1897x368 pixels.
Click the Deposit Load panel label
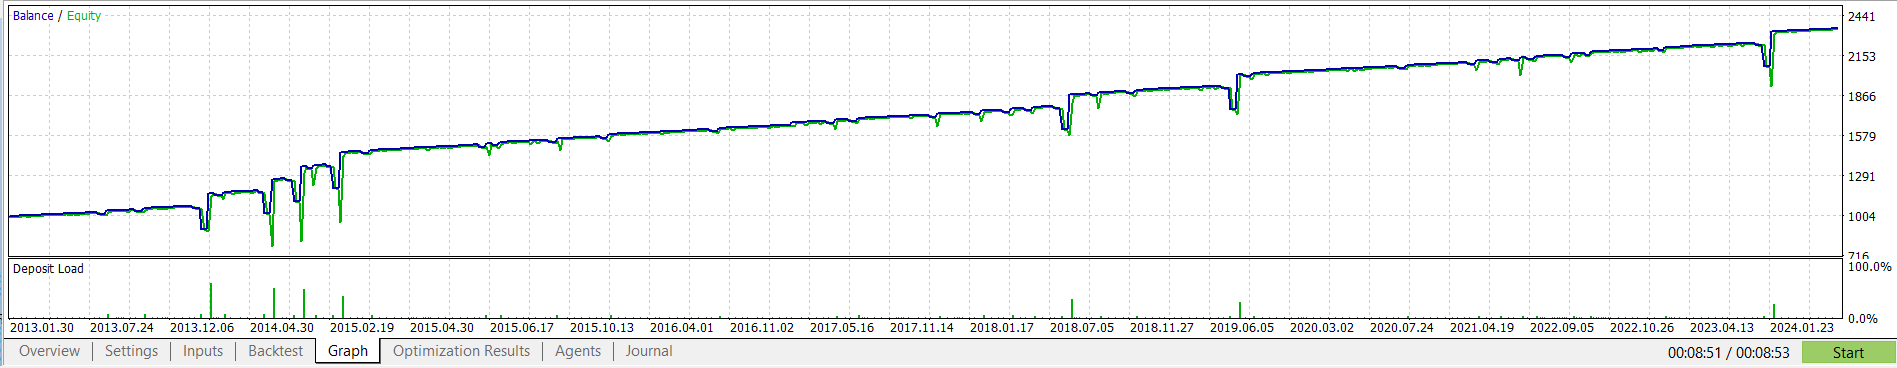48,269
